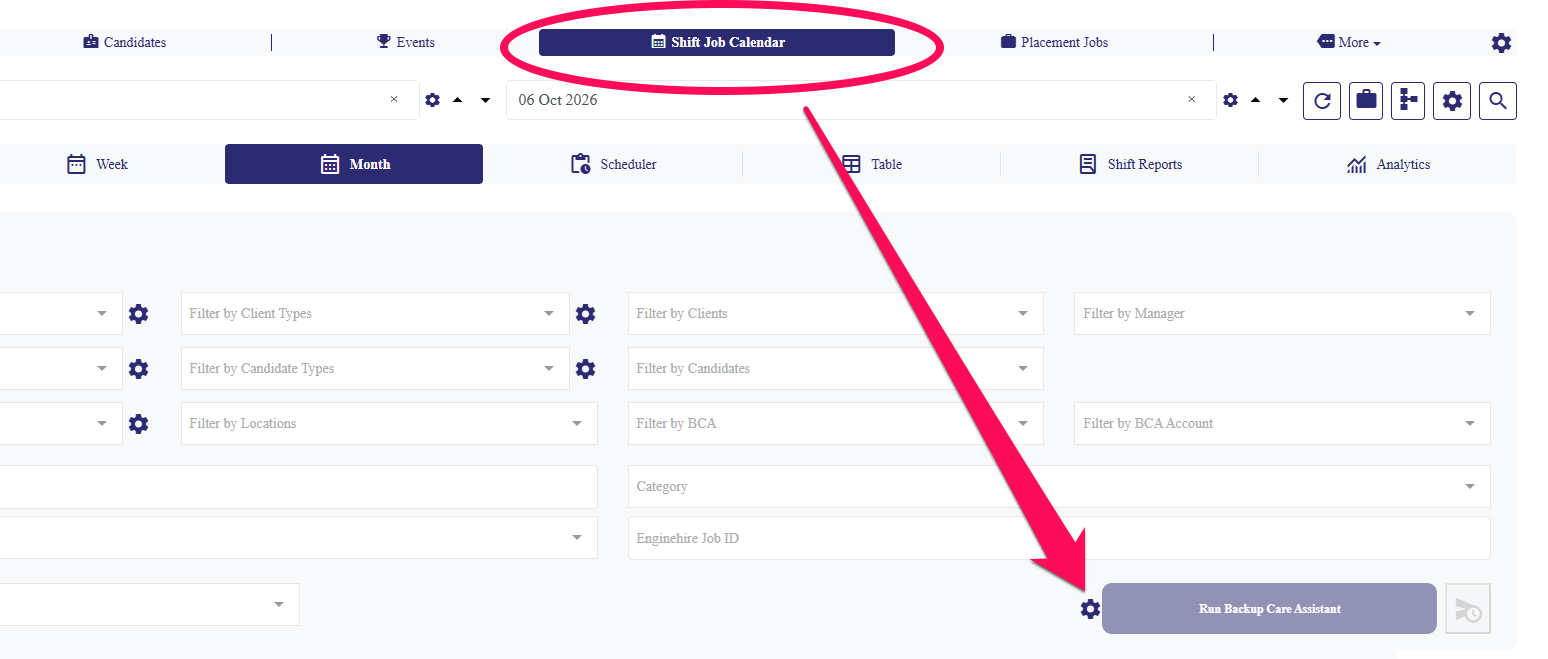Select the Week view tab
Image resolution: width=1548 pixels, height=659 pixels.
(98, 165)
